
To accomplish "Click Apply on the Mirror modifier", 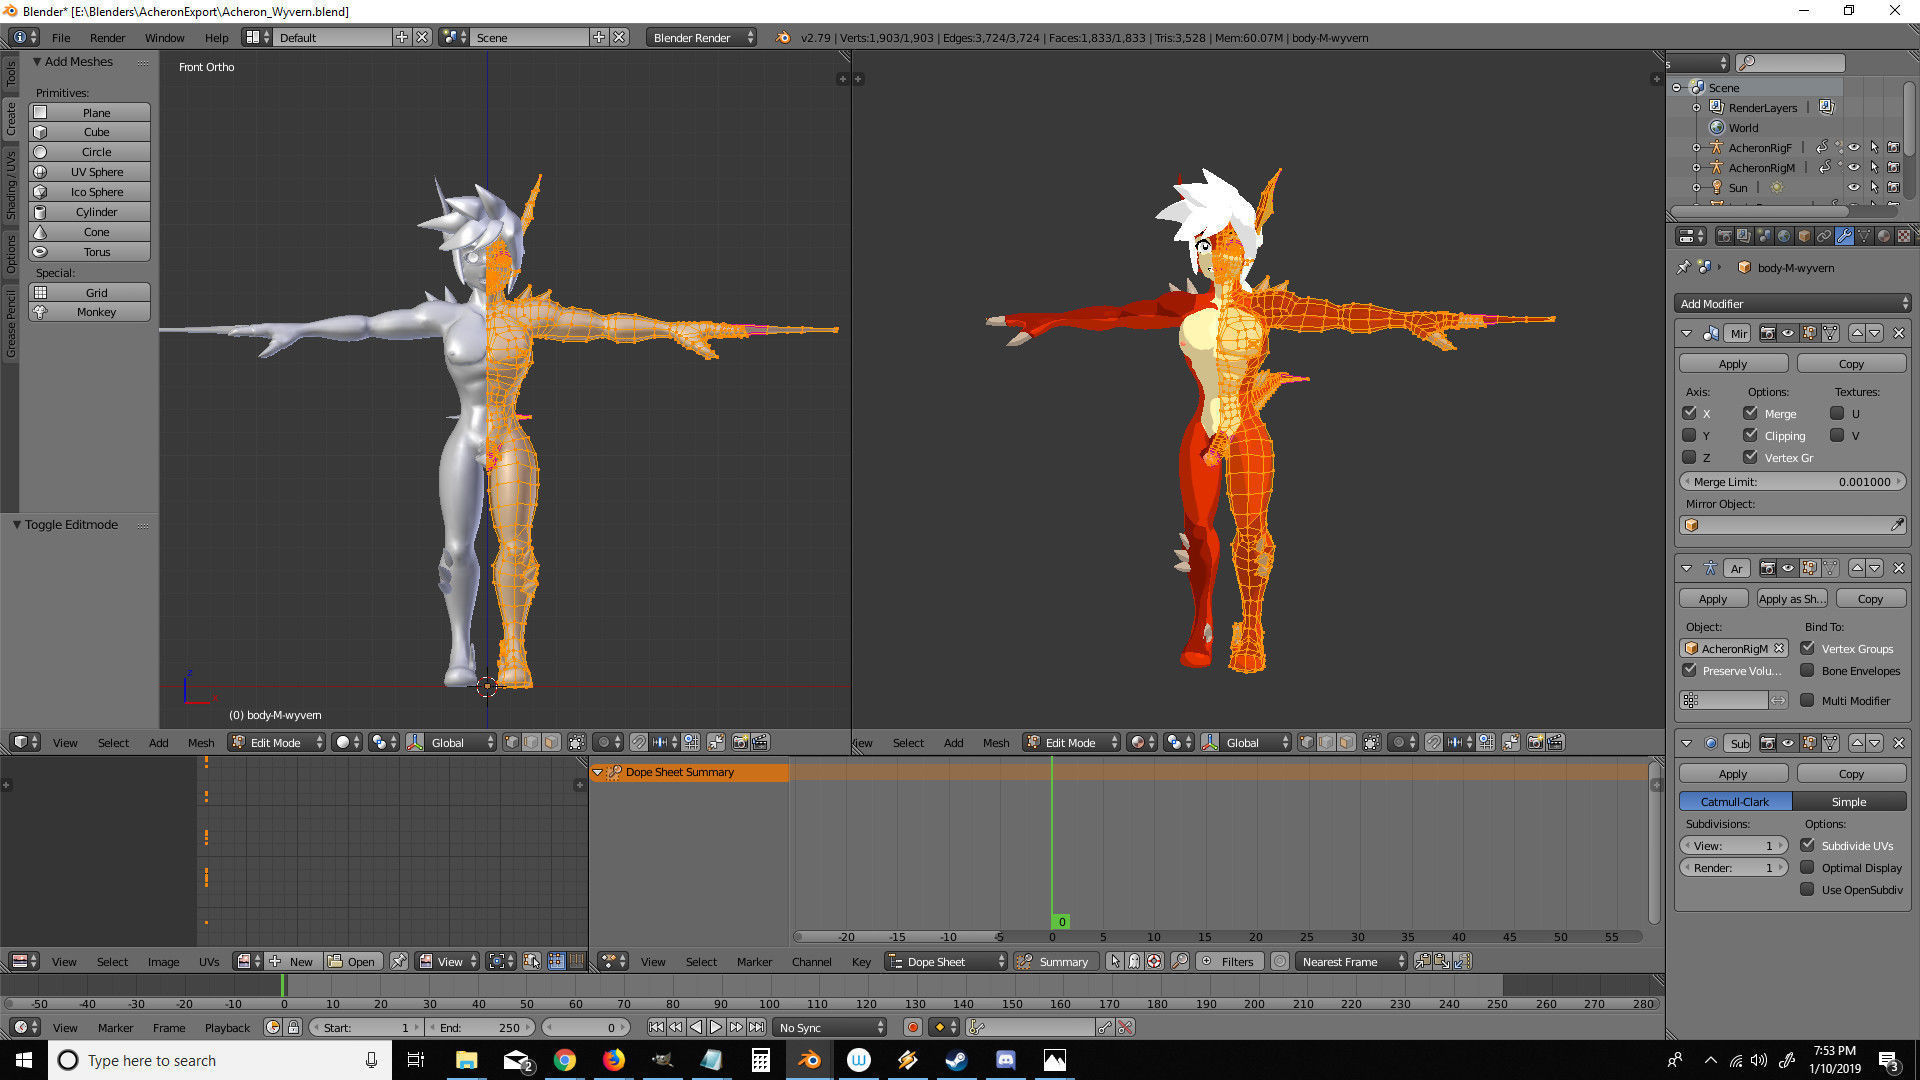I will pyautogui.click(x=1733, y=364).
